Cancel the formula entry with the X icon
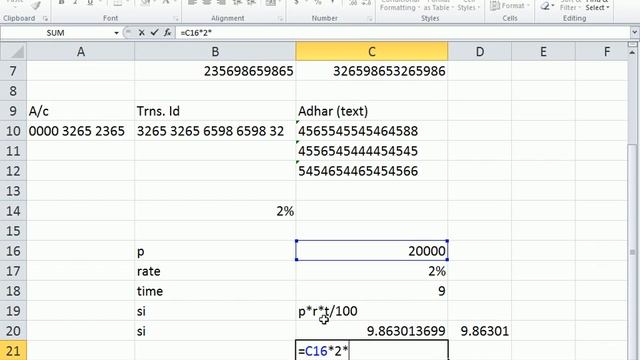Screen dimensions: 640x360 [x=142, y=33]
